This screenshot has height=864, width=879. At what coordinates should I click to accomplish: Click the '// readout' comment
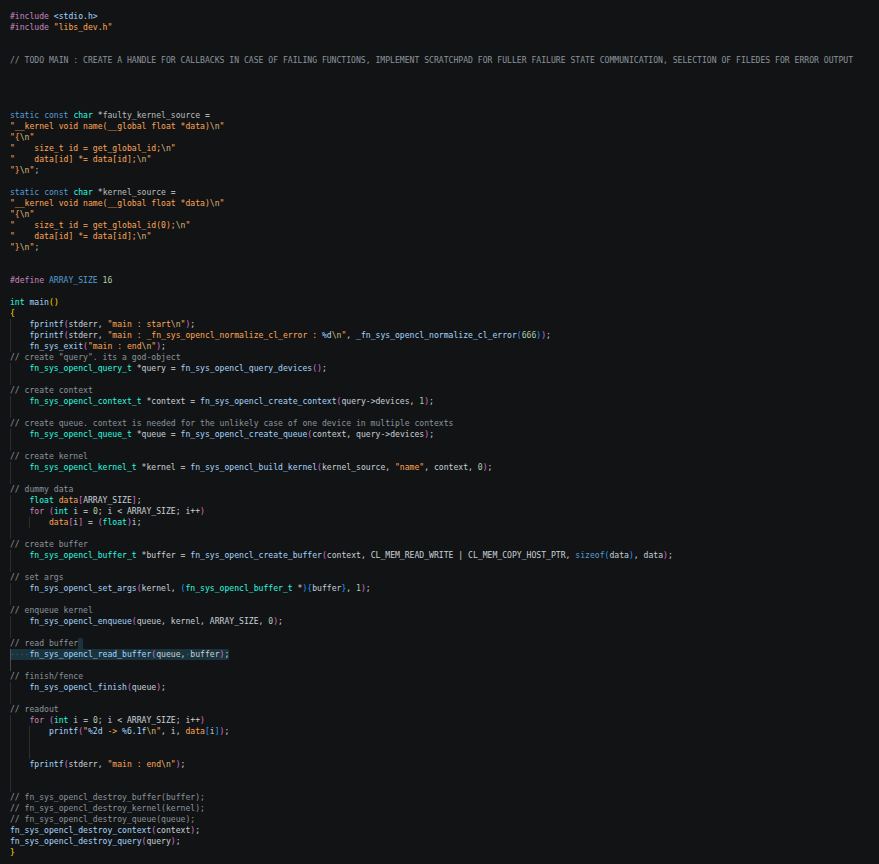tap(34, 709)
